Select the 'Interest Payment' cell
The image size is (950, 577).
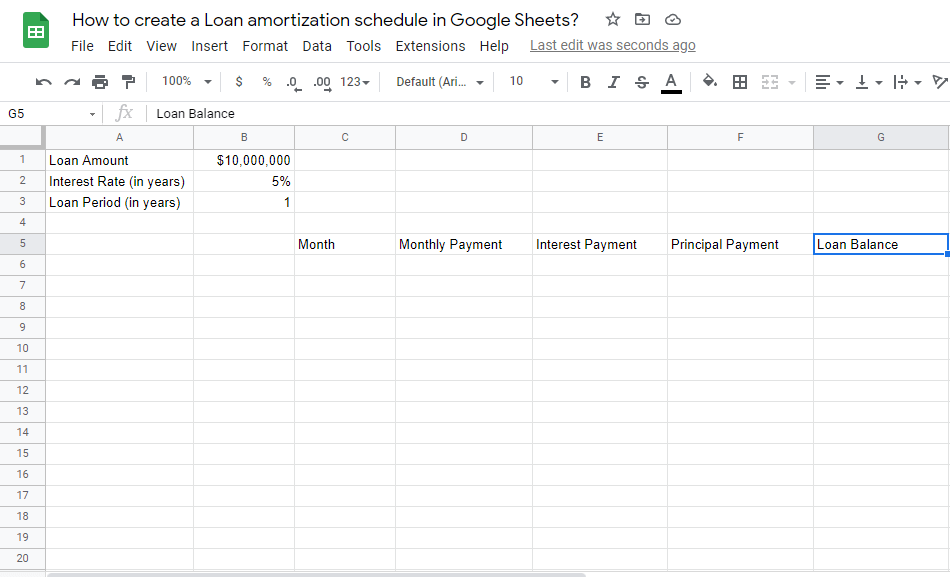point(600,244)
